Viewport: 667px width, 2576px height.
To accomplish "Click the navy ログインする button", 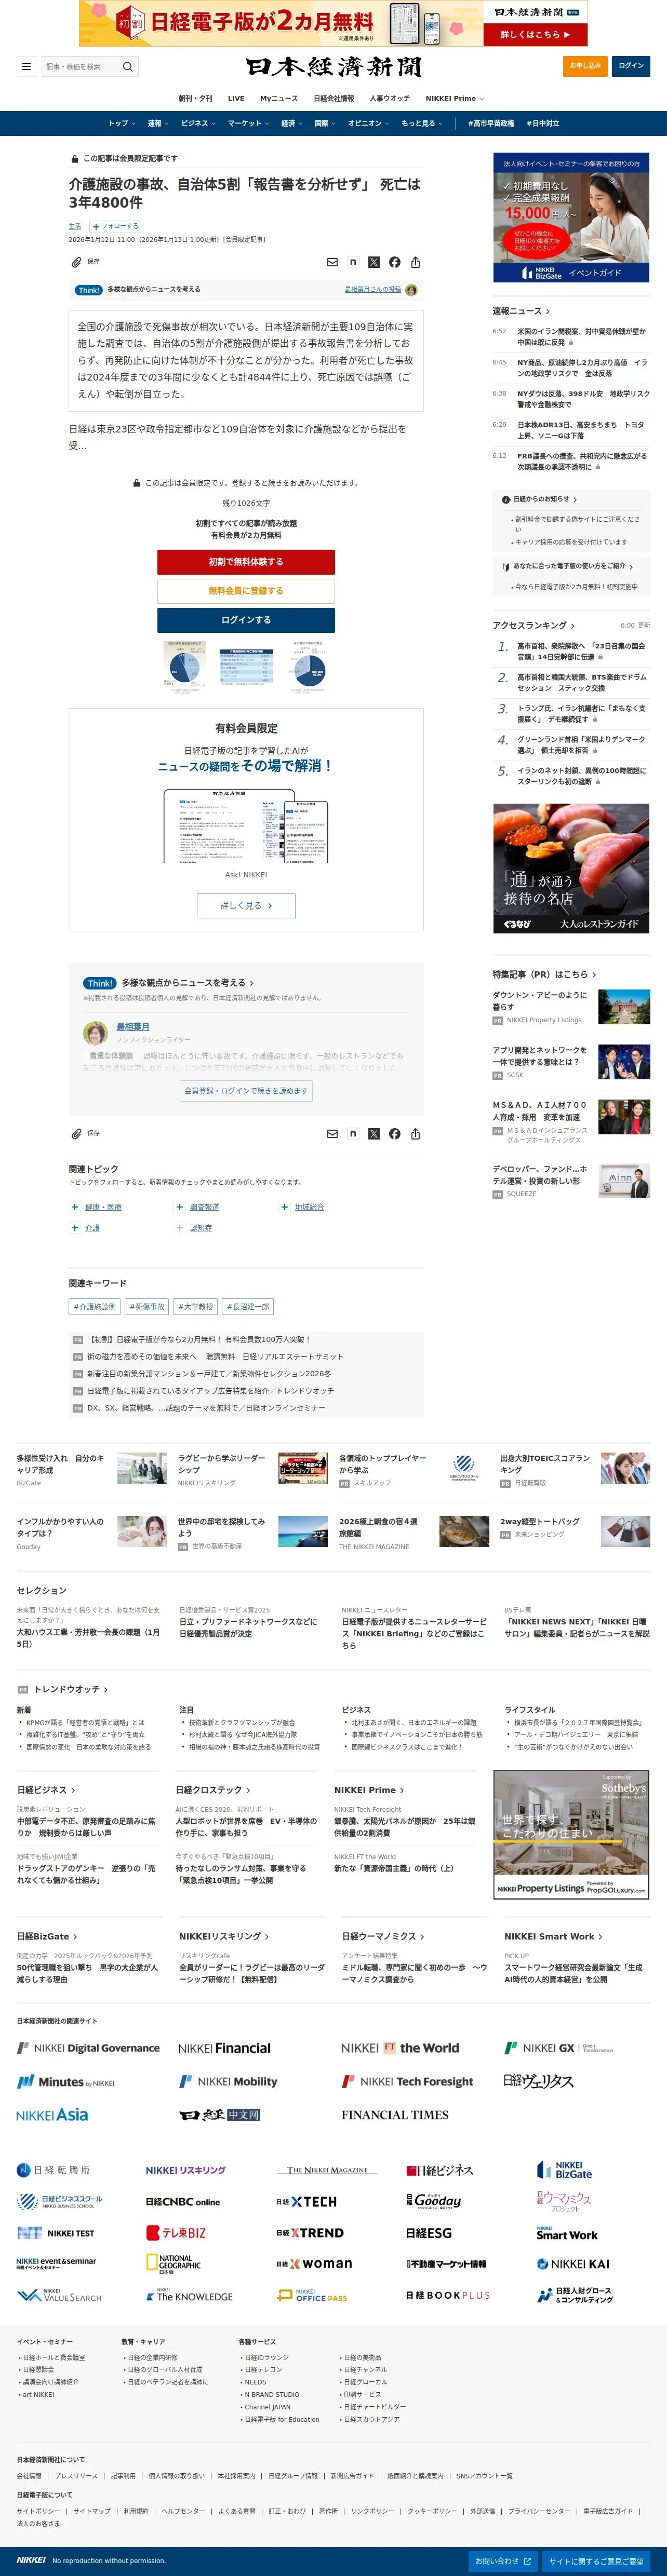I will click(x=246, y=620).
